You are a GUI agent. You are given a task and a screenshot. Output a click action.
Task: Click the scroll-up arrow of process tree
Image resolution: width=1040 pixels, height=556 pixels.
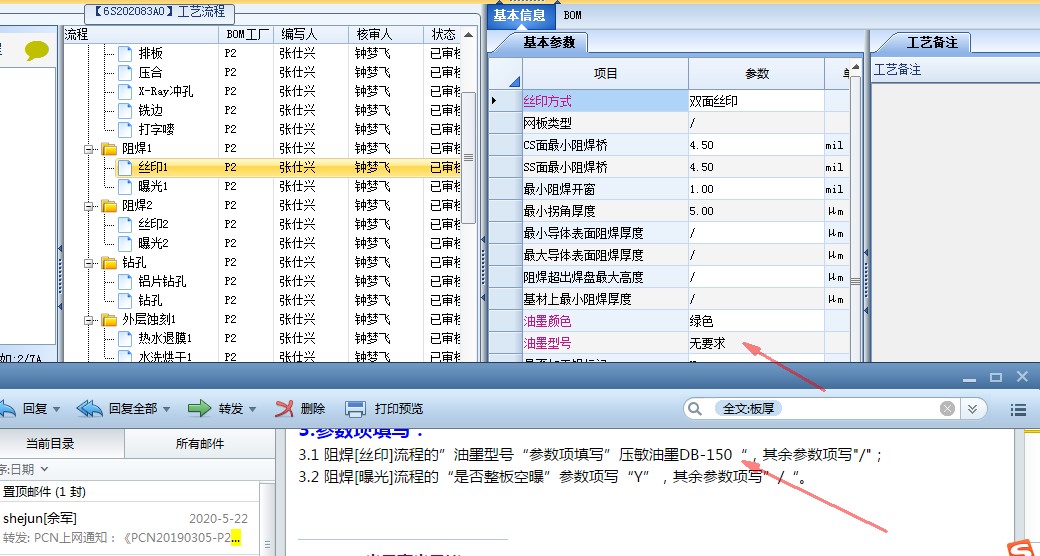(469, 35)
